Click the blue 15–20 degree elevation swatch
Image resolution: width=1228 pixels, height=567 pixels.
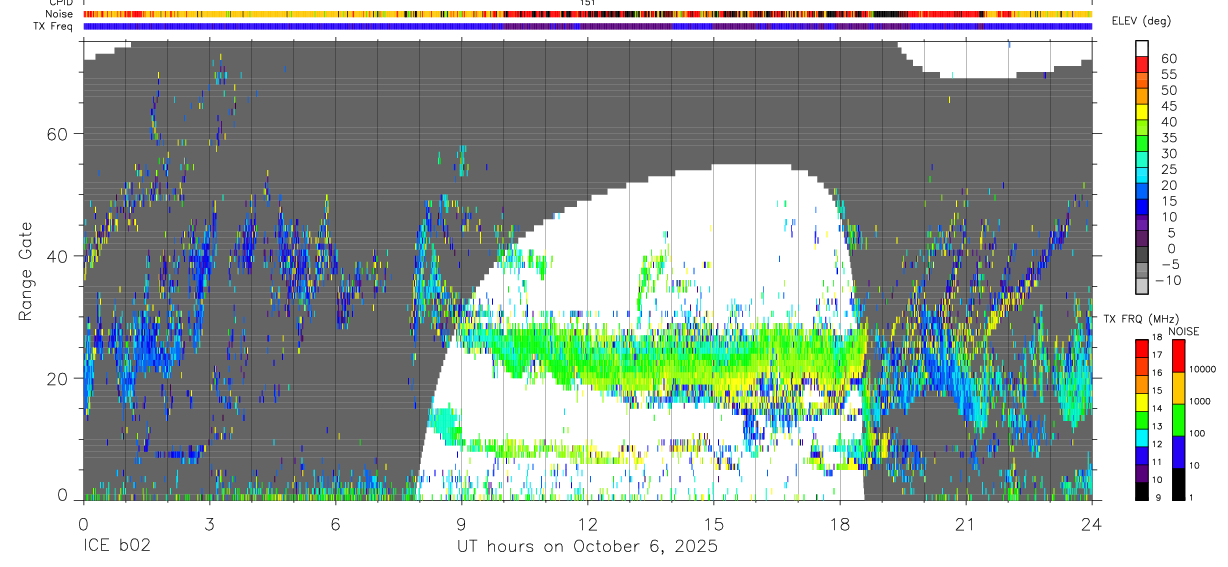pyautogui.click(x=1142, y=193)
